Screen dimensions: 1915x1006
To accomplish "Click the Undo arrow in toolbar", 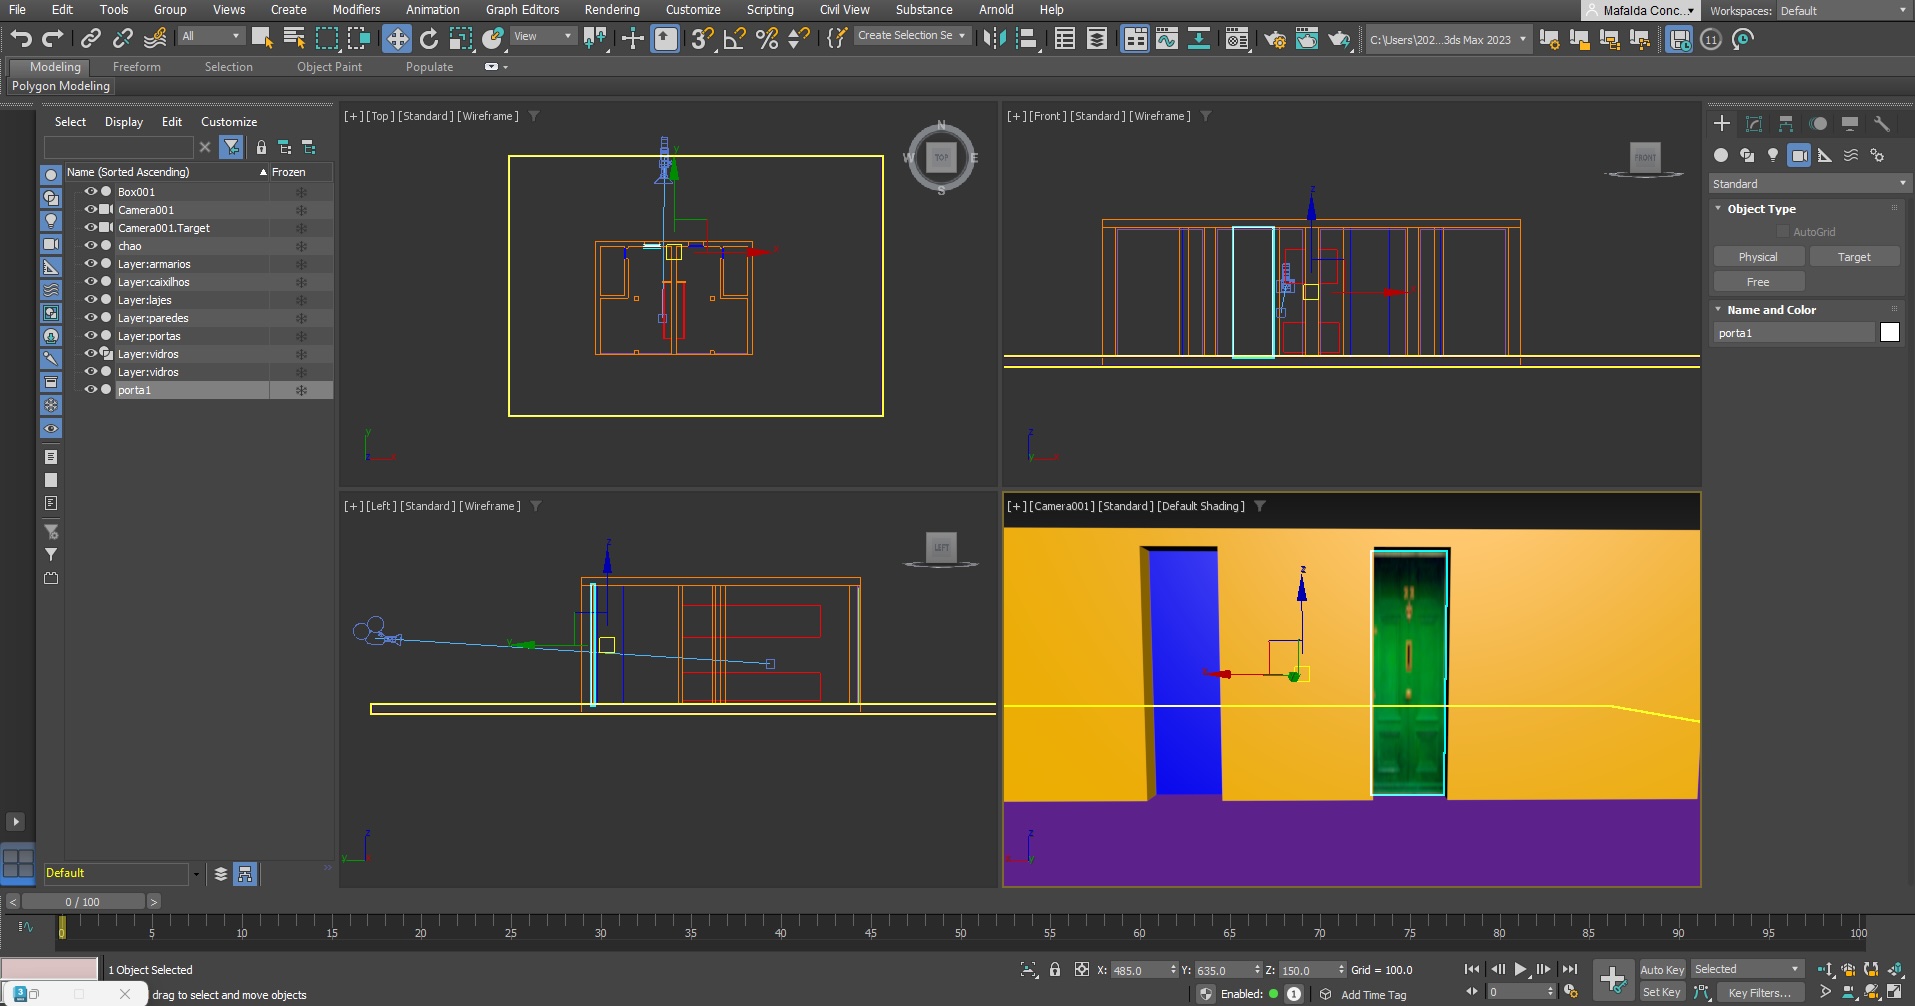I will tap(21, 39).
